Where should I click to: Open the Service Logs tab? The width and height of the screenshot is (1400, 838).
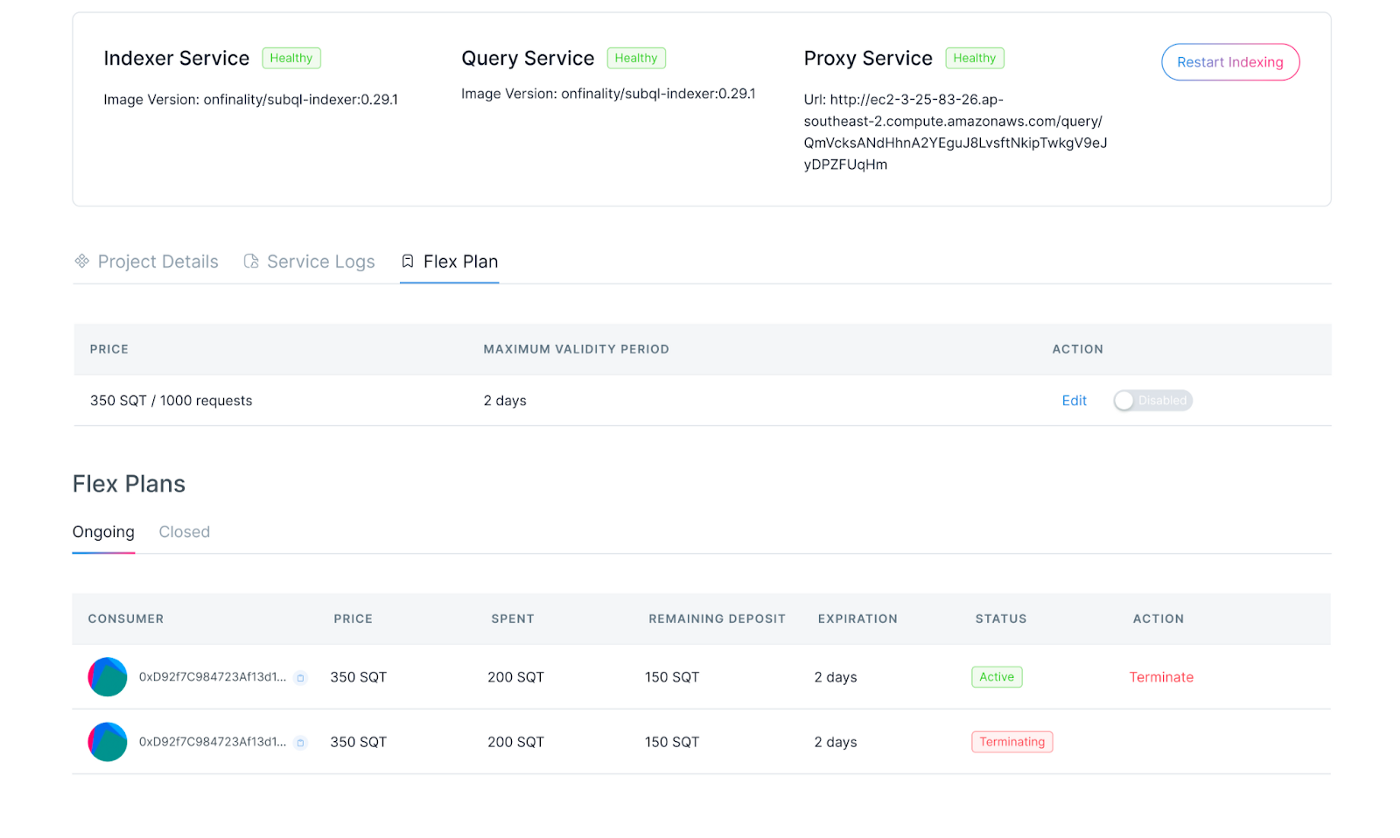click(309, 261)
